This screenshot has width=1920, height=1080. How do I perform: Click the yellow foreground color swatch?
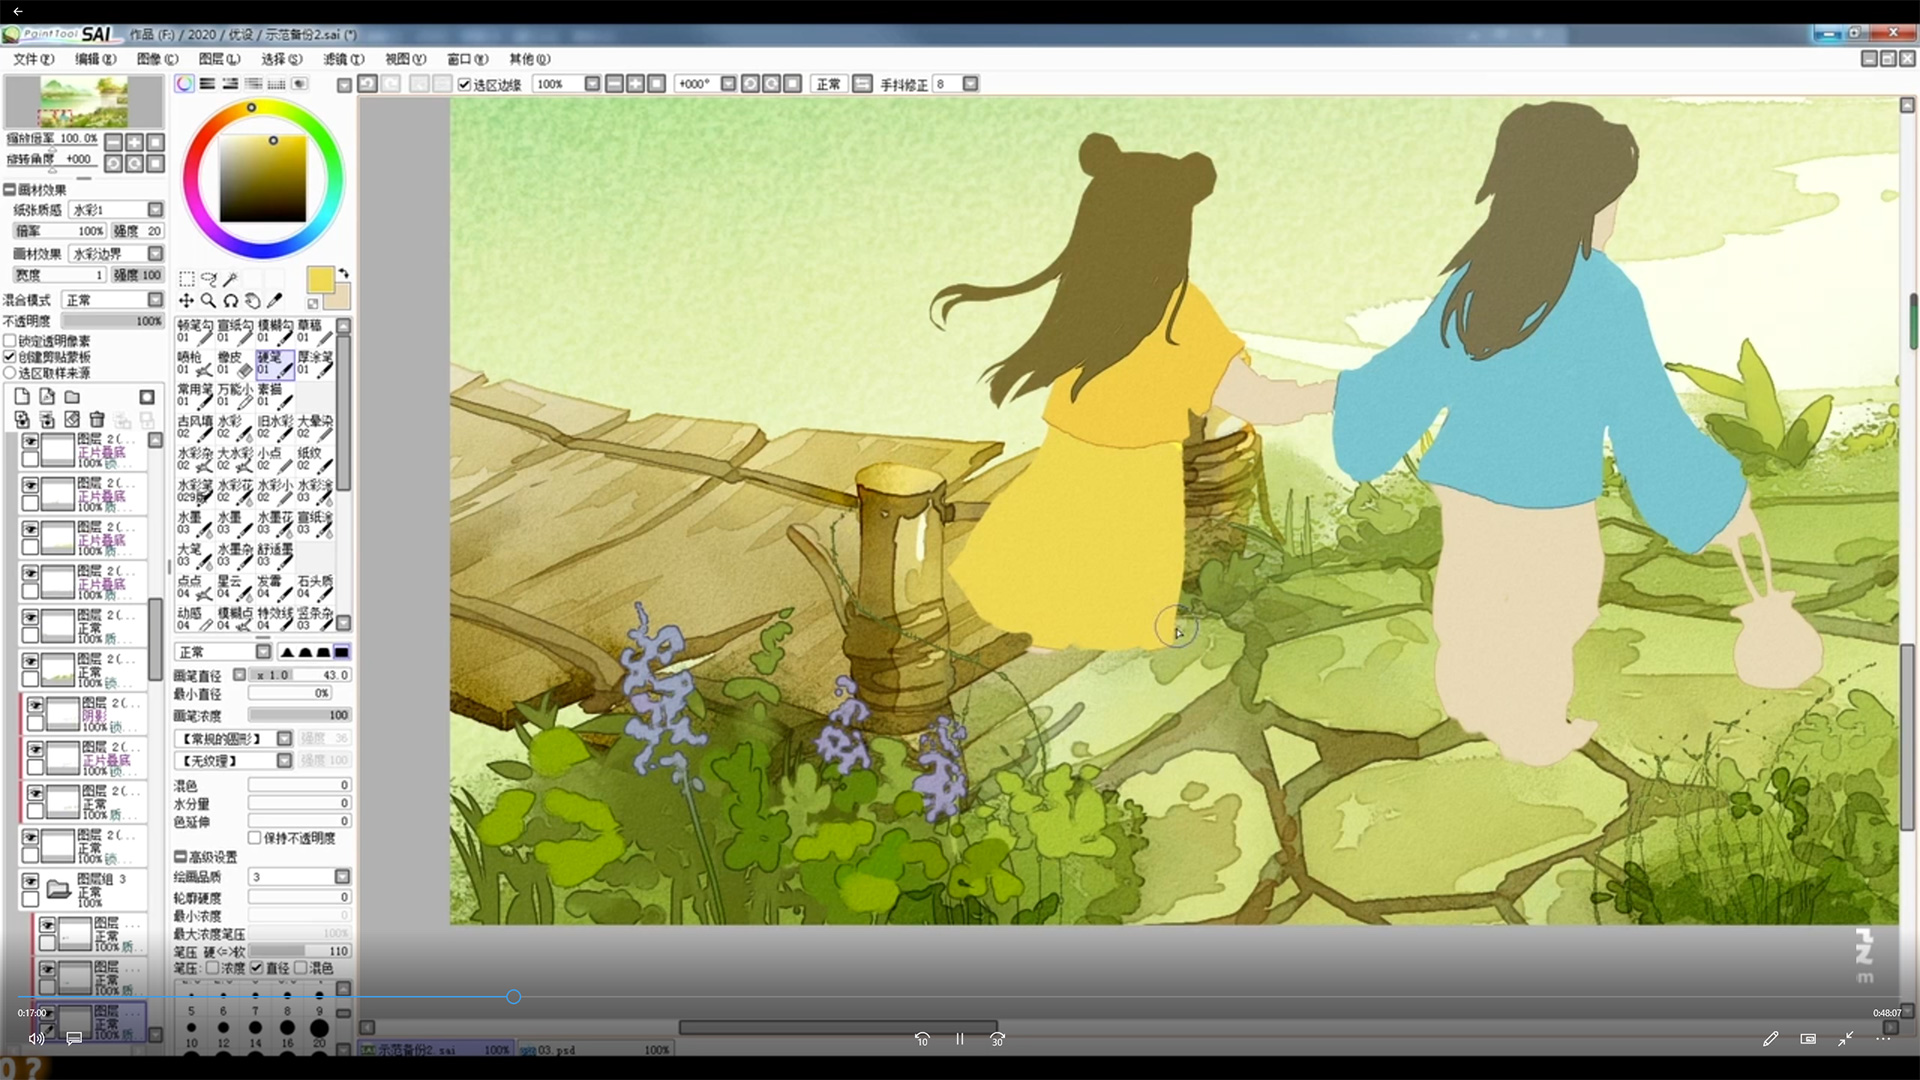pyautogui.click(x=320, y=280)
